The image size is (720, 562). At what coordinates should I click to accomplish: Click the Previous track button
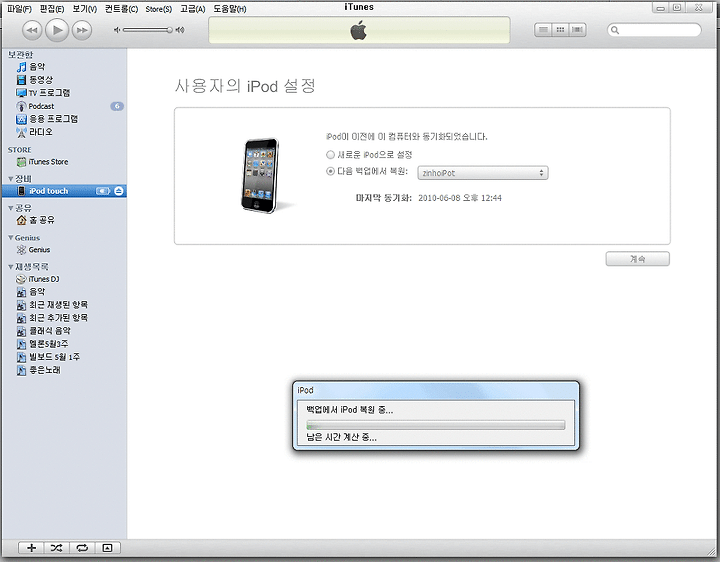[x=32, y=30]
